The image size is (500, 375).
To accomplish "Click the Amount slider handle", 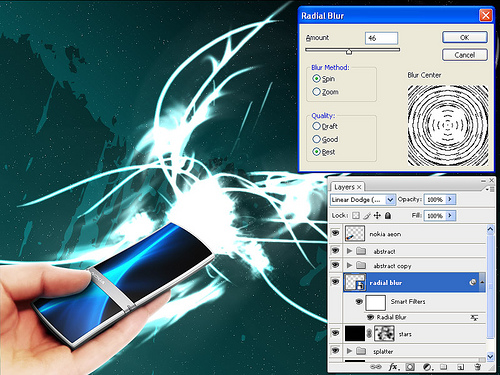I will pyautogui.click(x=349, y=51).
